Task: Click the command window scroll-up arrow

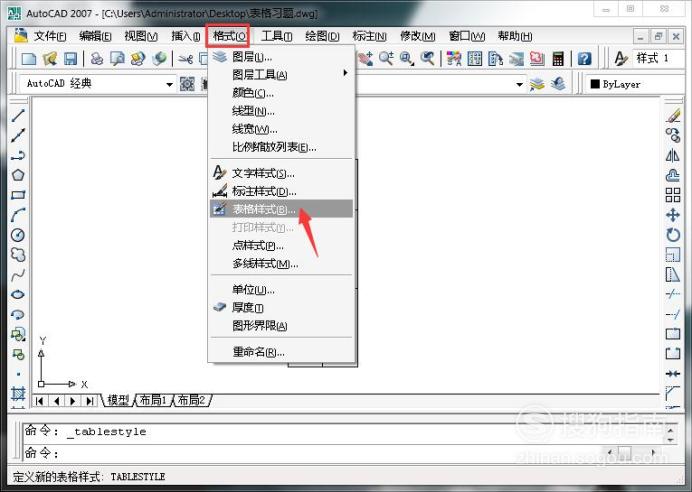Action: point(670,430)
